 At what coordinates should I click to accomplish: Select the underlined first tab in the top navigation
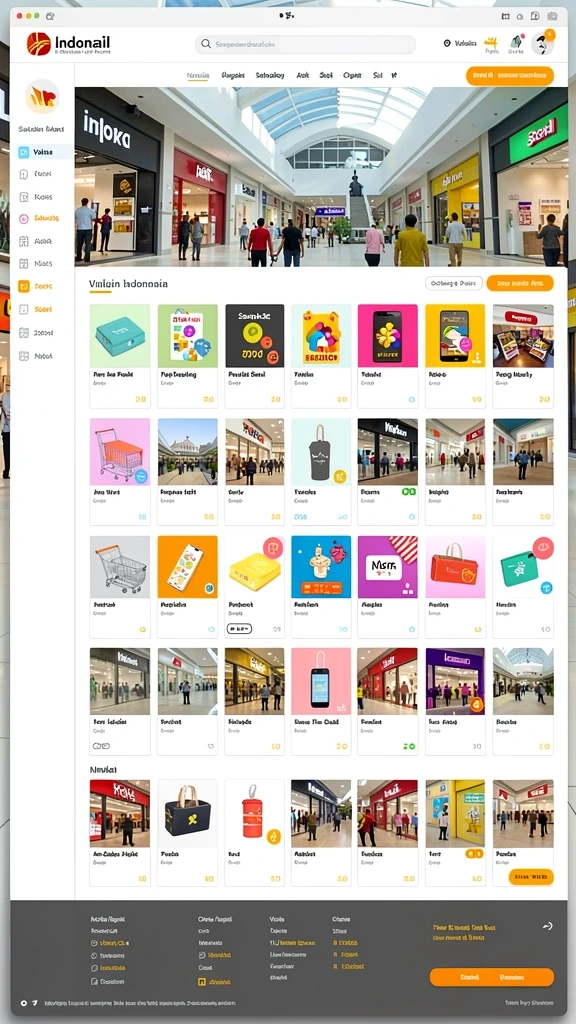click(198, 76)
